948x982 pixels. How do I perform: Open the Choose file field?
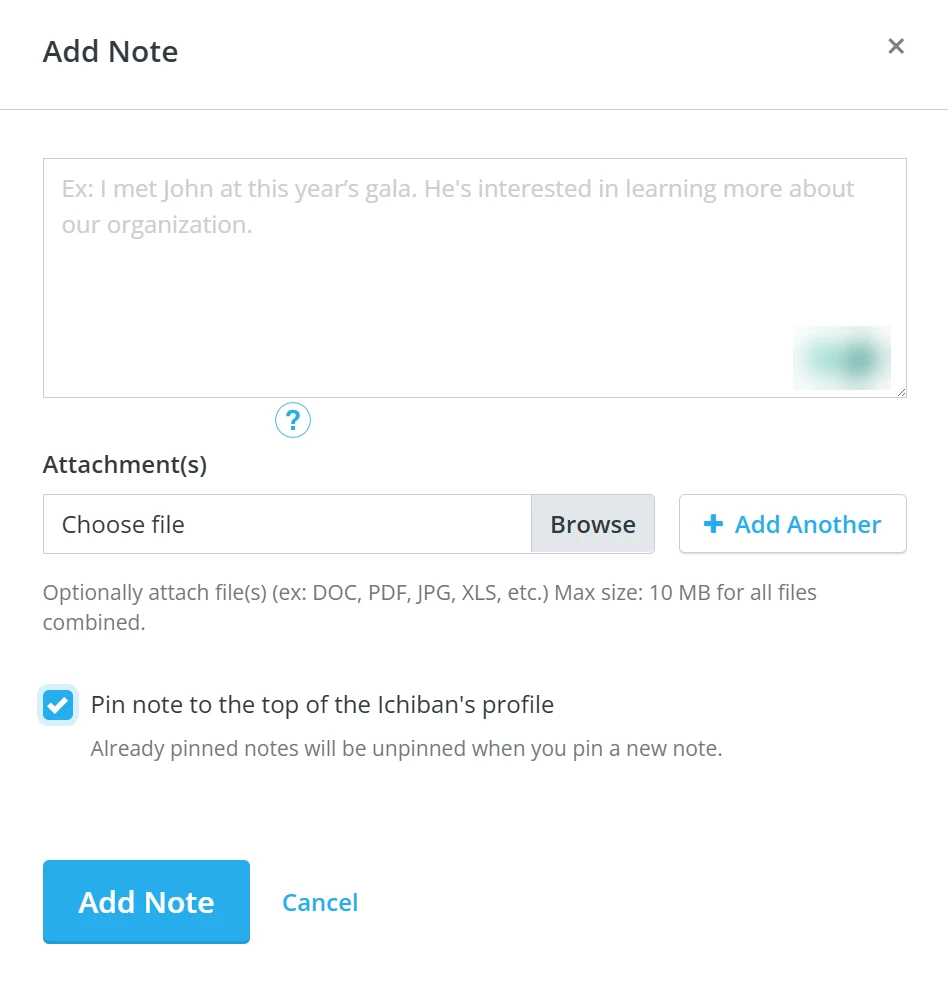coord(287,524)
